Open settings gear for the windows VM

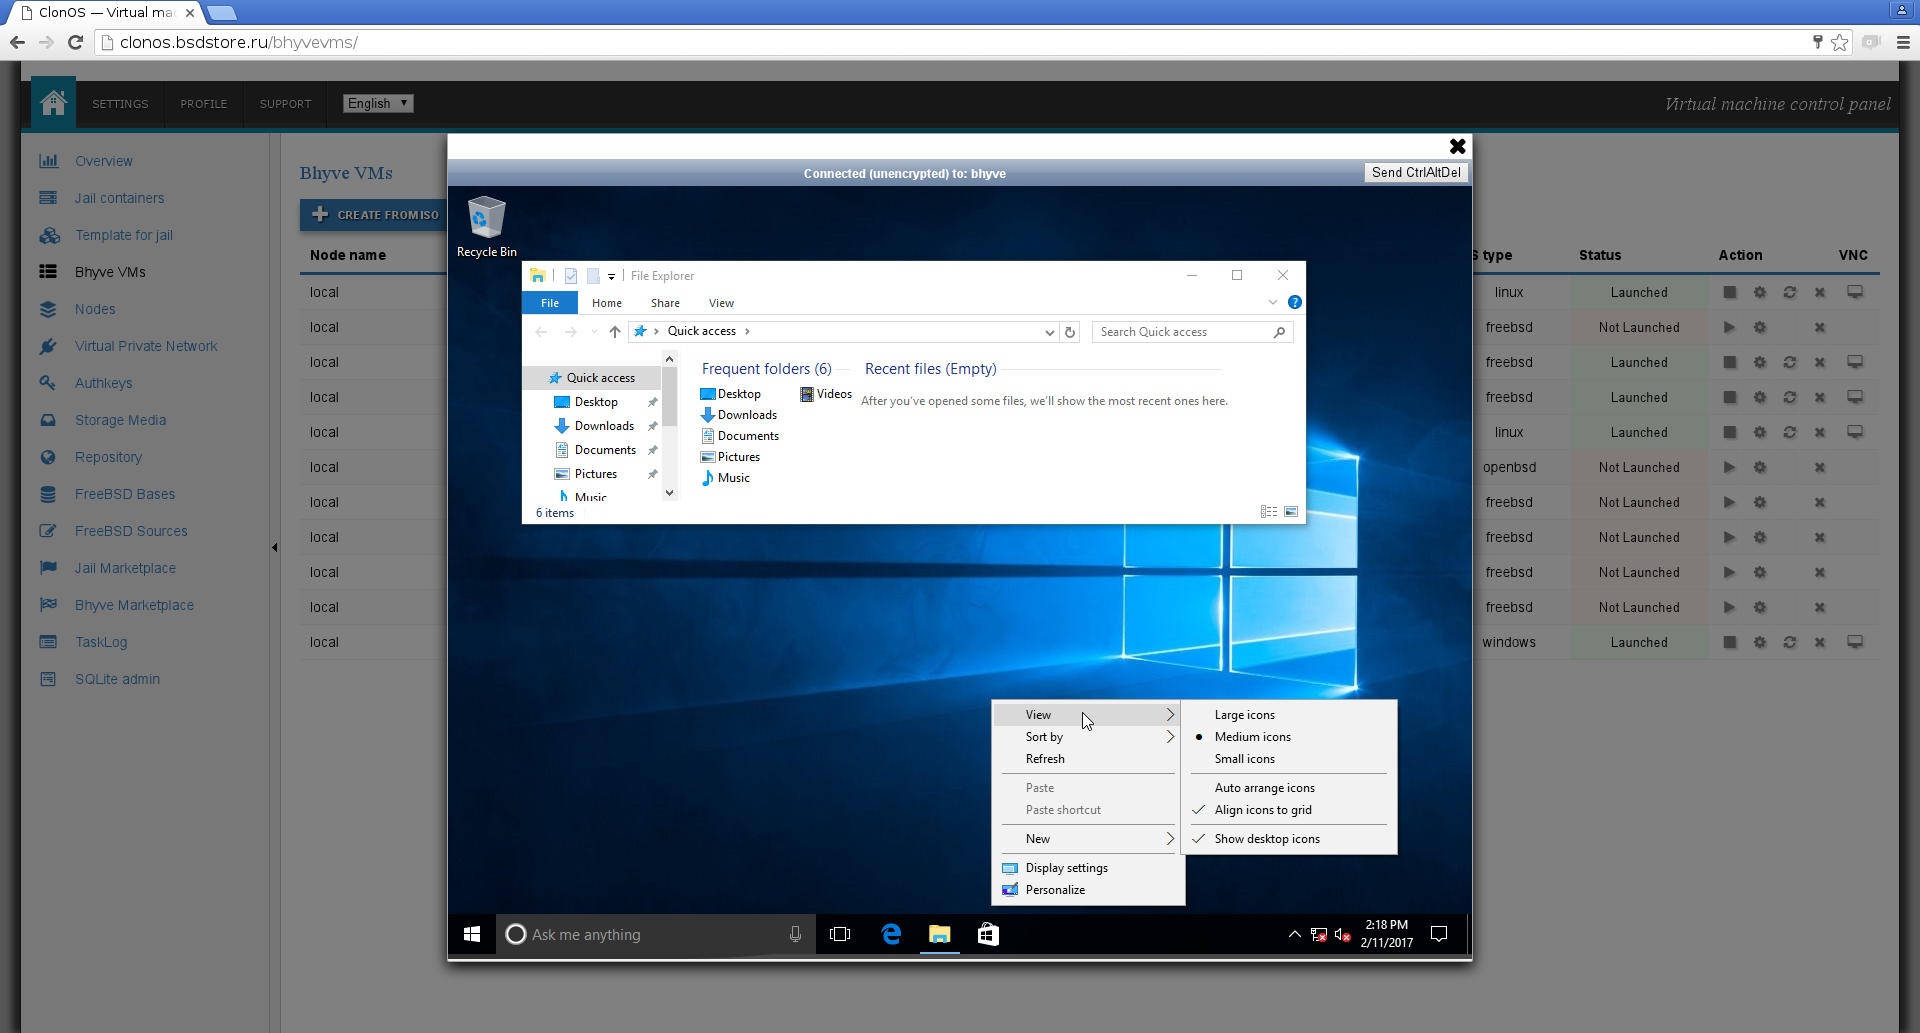(1760, 642)
